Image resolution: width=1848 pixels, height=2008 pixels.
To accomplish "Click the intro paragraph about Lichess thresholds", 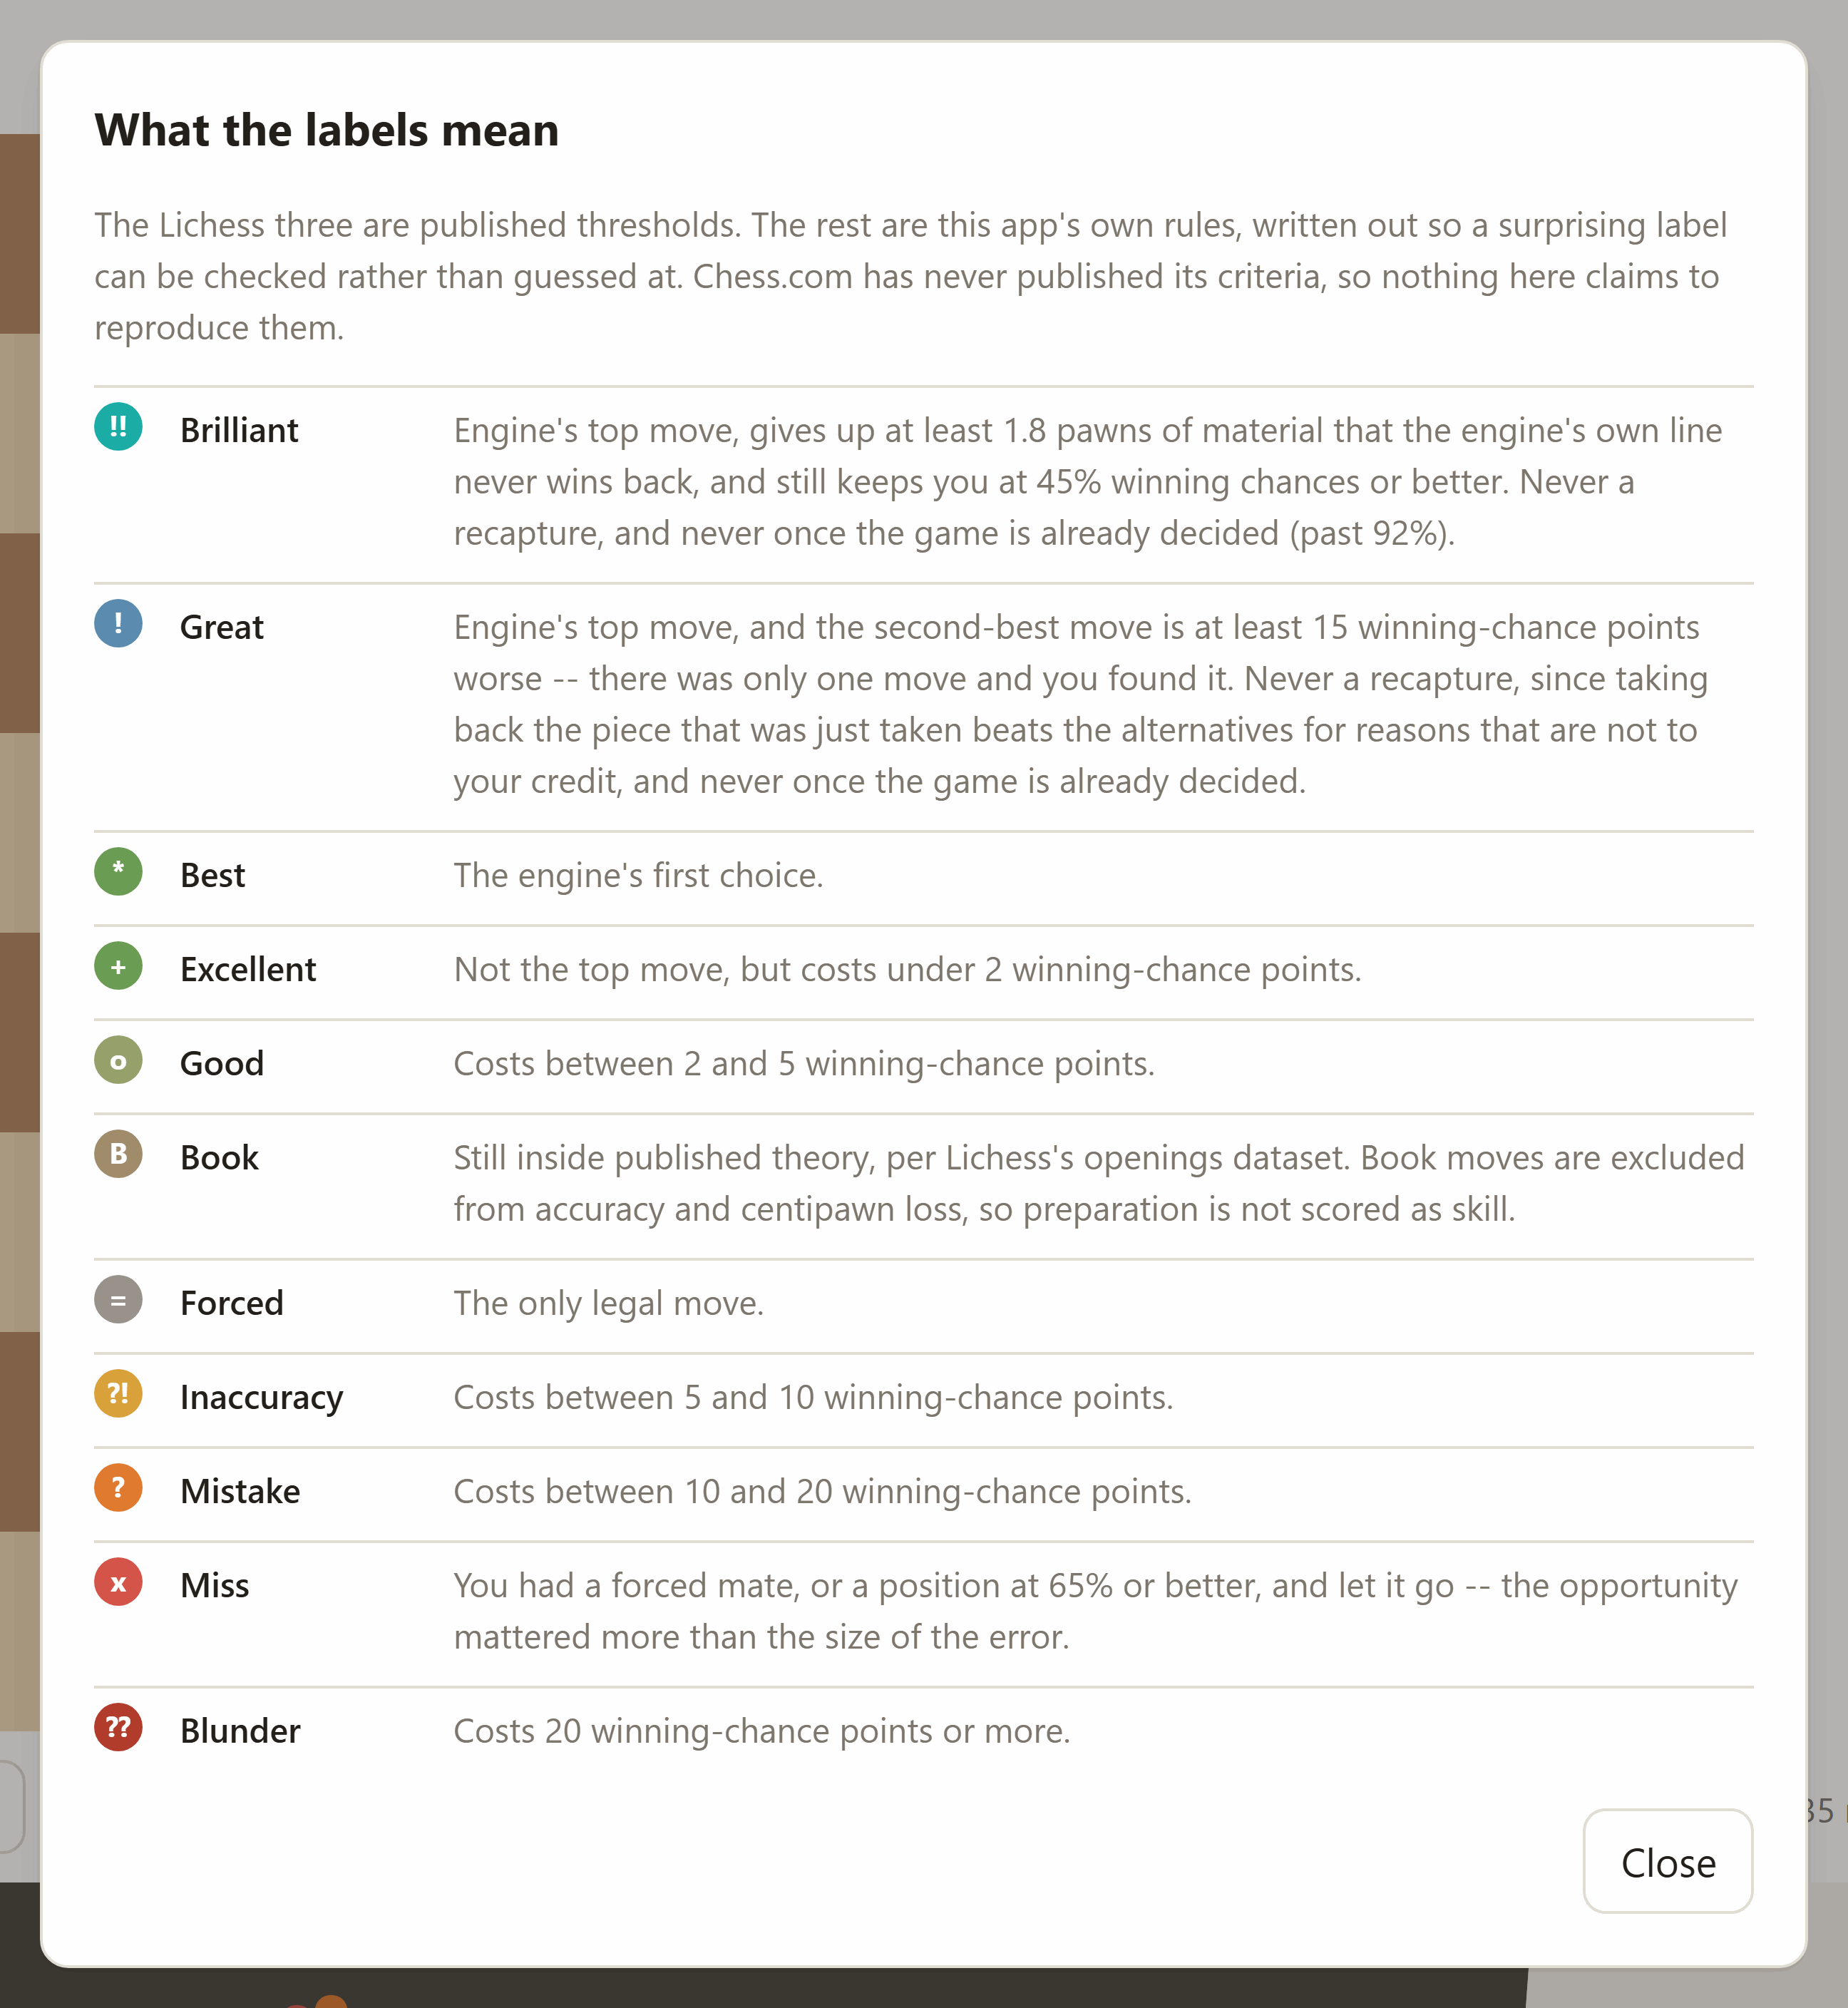I will [910, 276].
